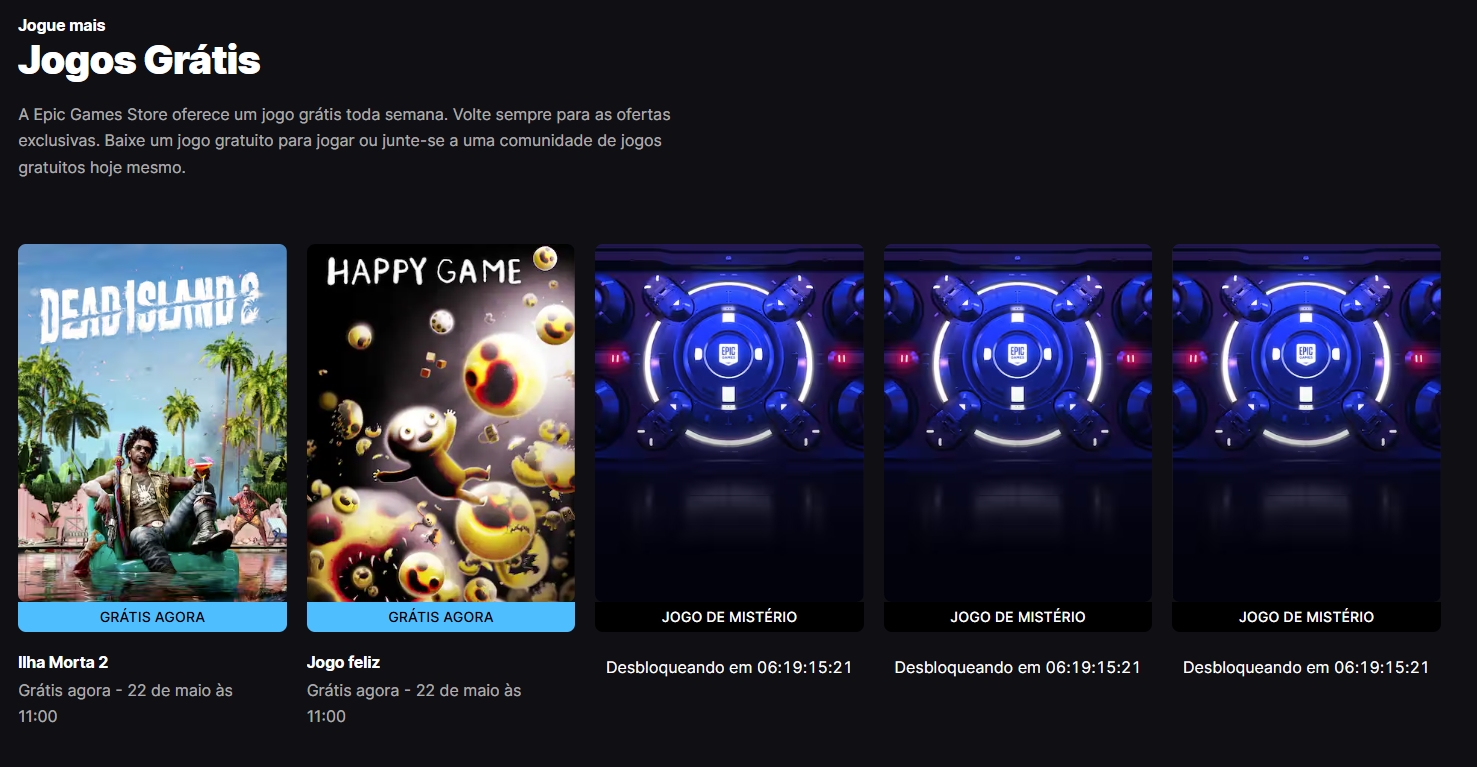Image resolution: width=1477 pixels, height=767 pixels.
Task: Select the first JOGO DE MISTÉRIO label
Action: click(x=729, y=617)
